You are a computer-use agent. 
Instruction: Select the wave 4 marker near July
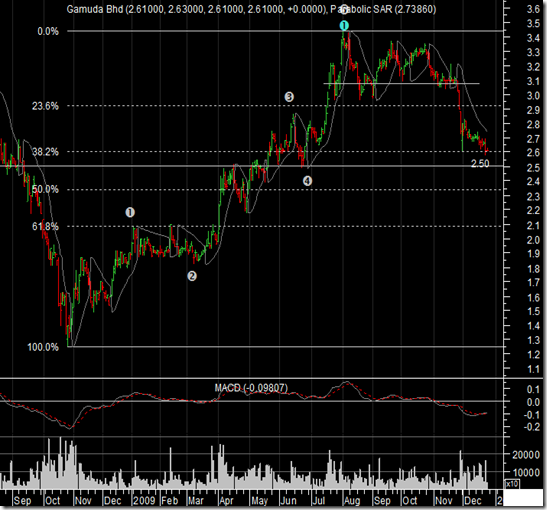(x=307, y=181)
